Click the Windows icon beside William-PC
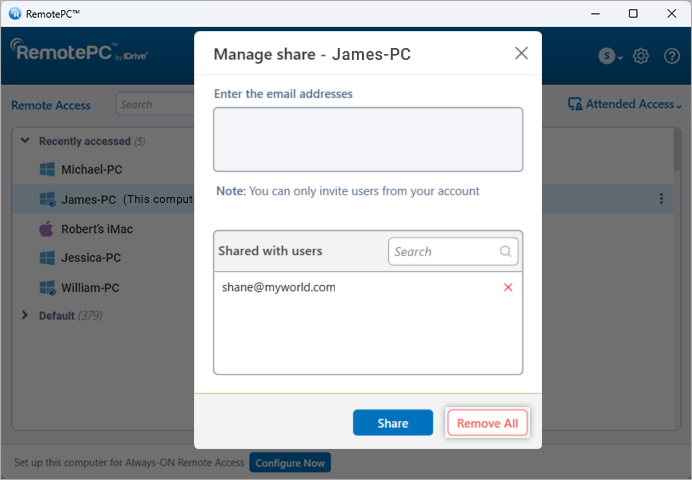Image resolution: width=692 pixels, height=480 pixels. tap(46, 288)
